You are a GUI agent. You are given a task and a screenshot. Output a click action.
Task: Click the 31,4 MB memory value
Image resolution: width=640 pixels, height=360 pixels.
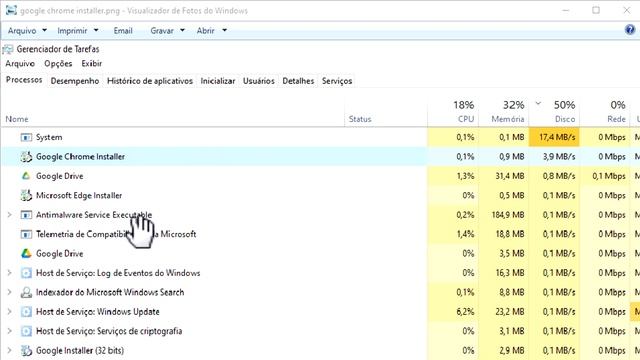point(510,176)
